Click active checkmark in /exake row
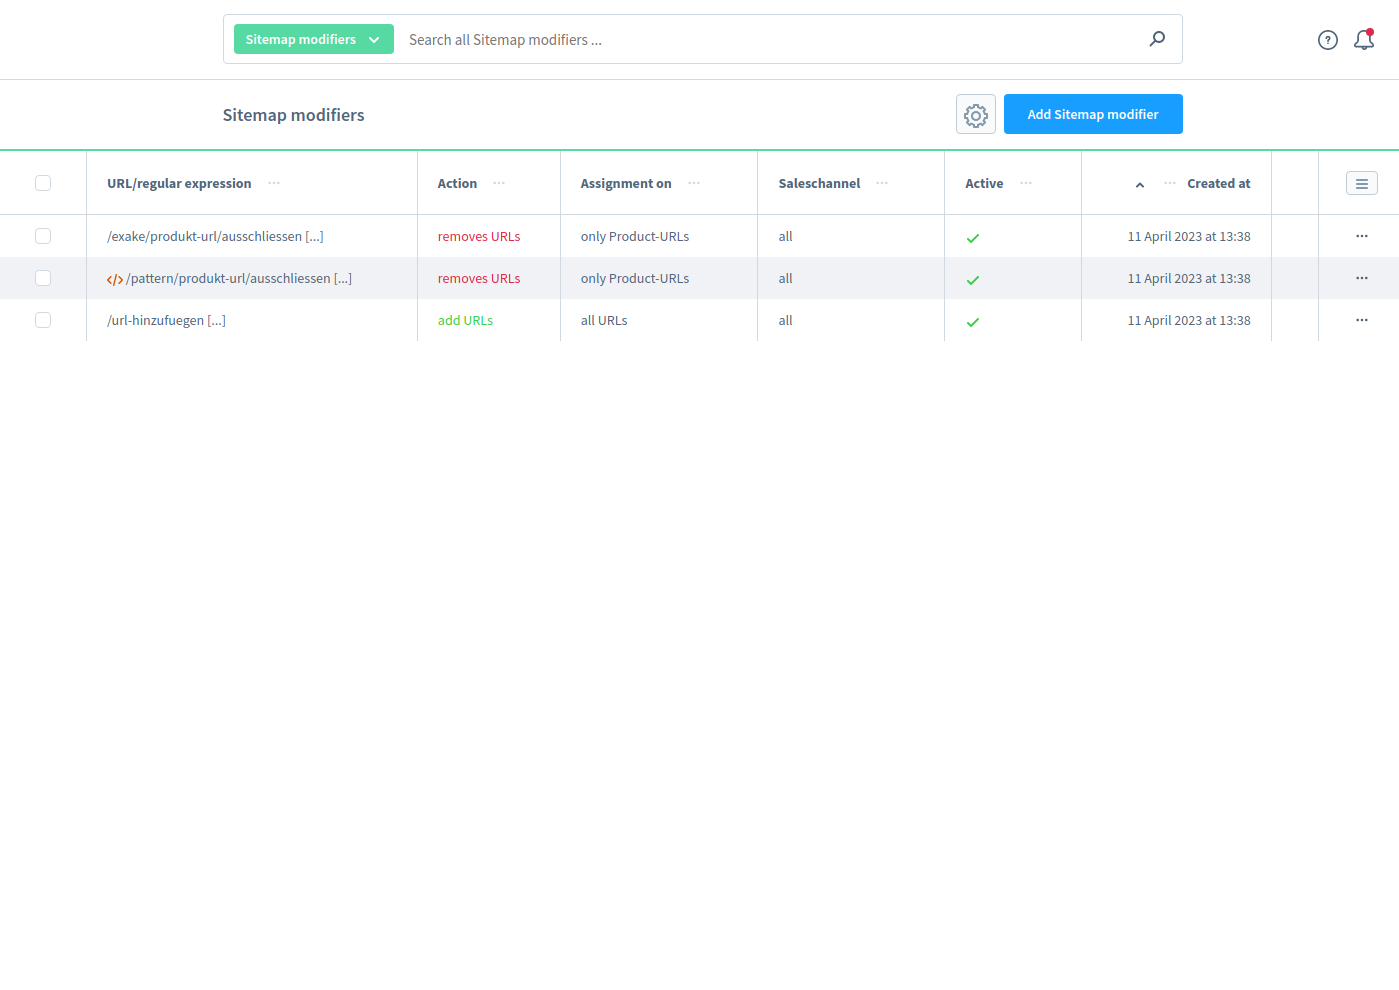 coord(973,238)
